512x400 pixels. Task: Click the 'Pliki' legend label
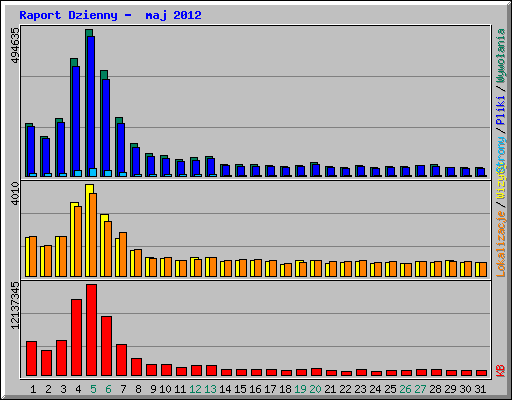pos(501,110)
